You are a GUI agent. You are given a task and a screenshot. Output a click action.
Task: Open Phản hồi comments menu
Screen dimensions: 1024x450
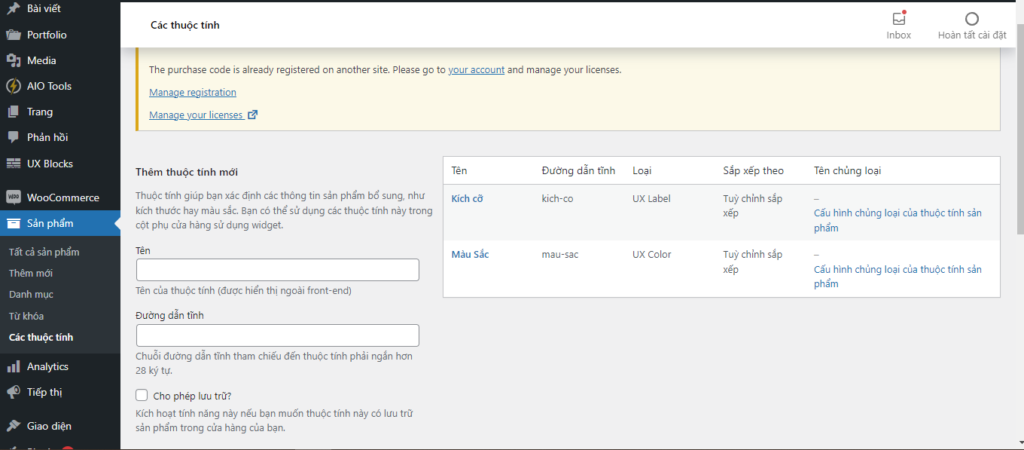pyautogui.click(x=47, y=137)
